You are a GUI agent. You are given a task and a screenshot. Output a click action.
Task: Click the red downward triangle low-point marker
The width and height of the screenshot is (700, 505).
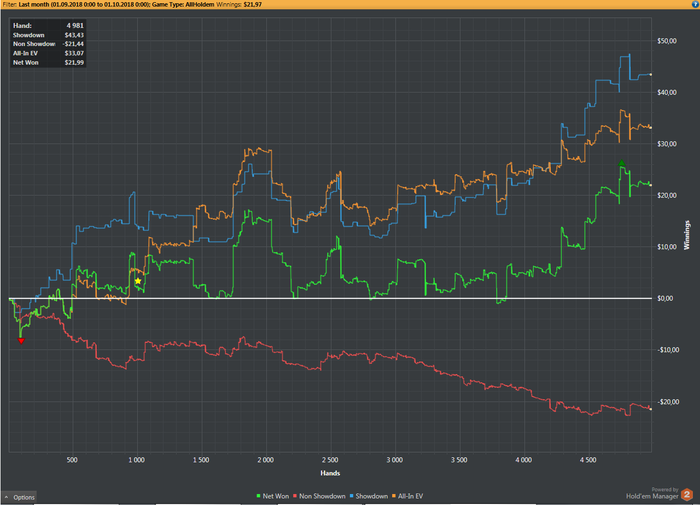click(x=21, y=341)
